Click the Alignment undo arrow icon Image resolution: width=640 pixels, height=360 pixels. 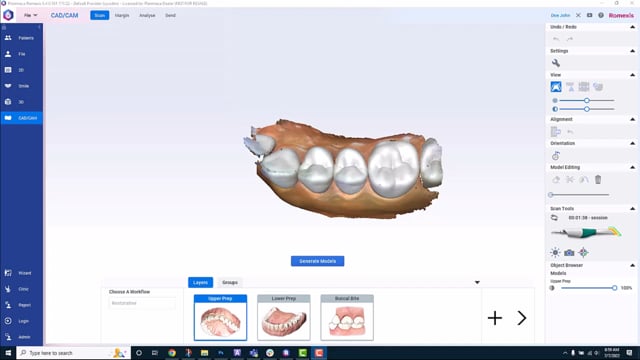(570, 131)
